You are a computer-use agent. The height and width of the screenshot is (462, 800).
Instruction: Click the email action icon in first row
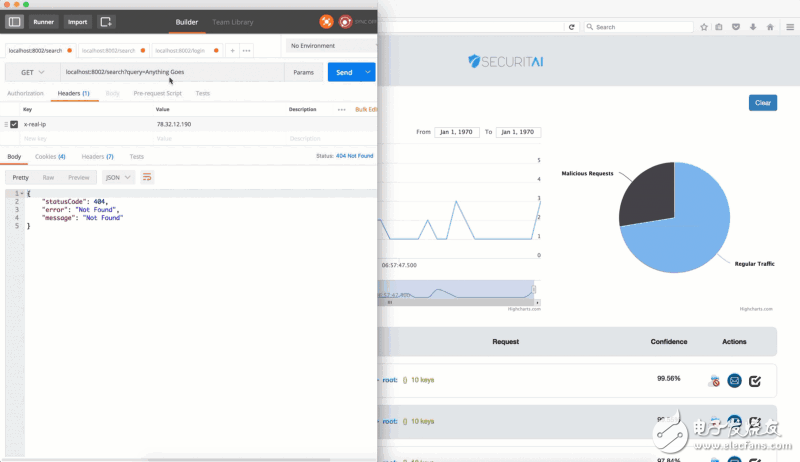pos(734,380)
